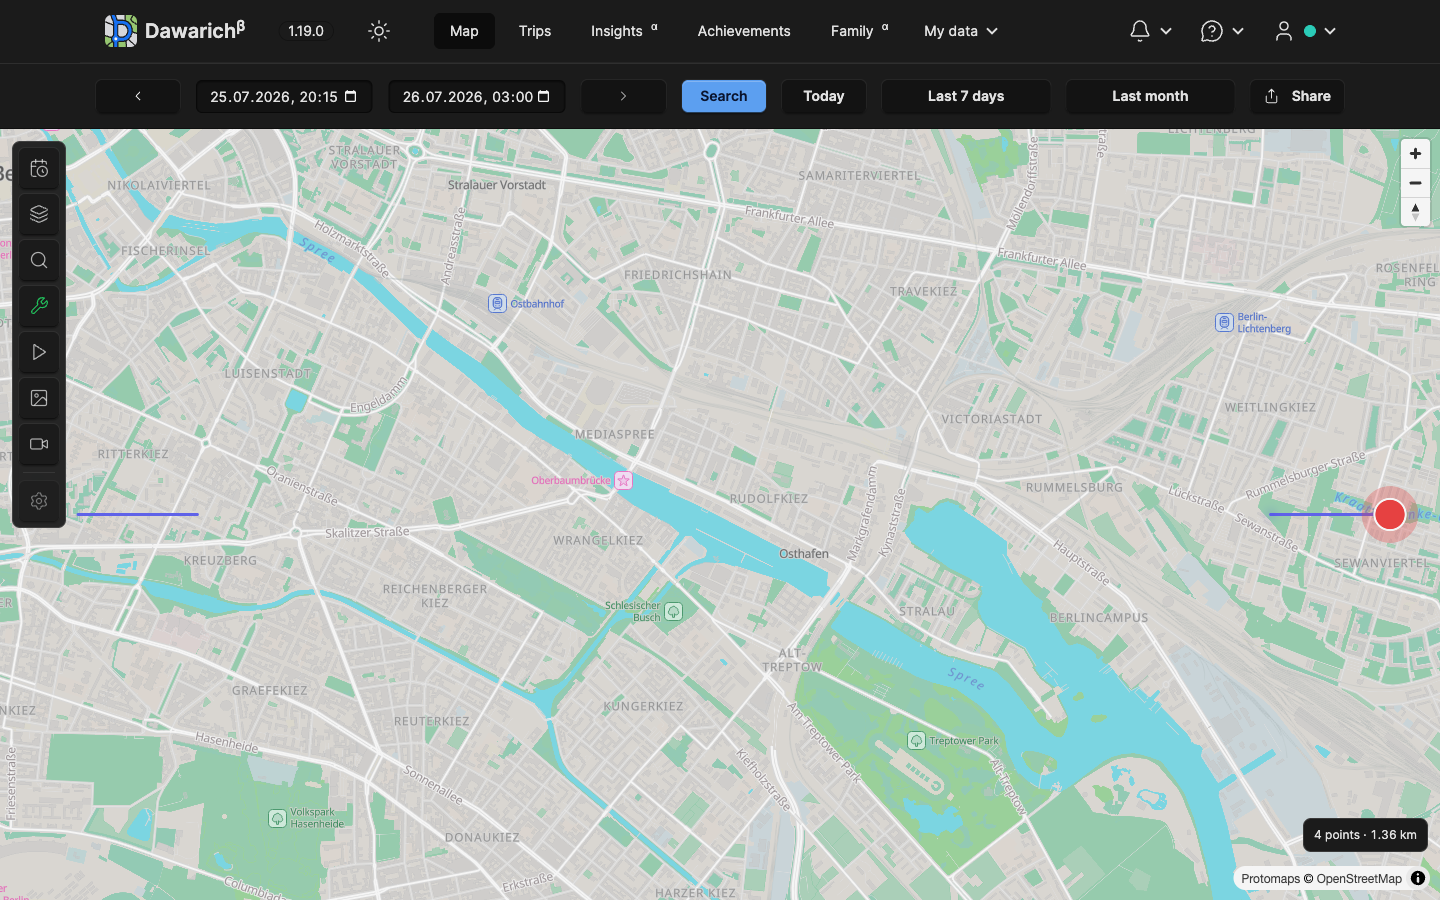Screen dimensions: 1440x900
Task: Open map settings gear icon
Action: pyautogui.click(x=39, y=501)
